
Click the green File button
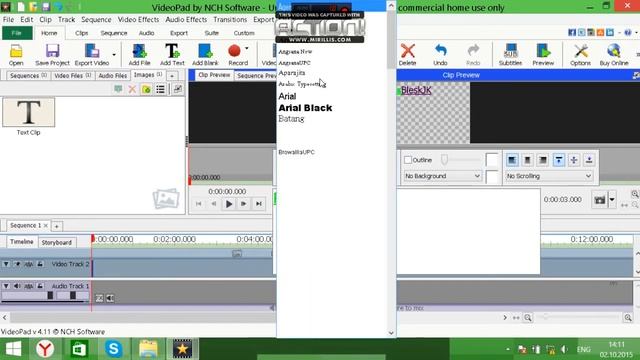pos(17,33)
